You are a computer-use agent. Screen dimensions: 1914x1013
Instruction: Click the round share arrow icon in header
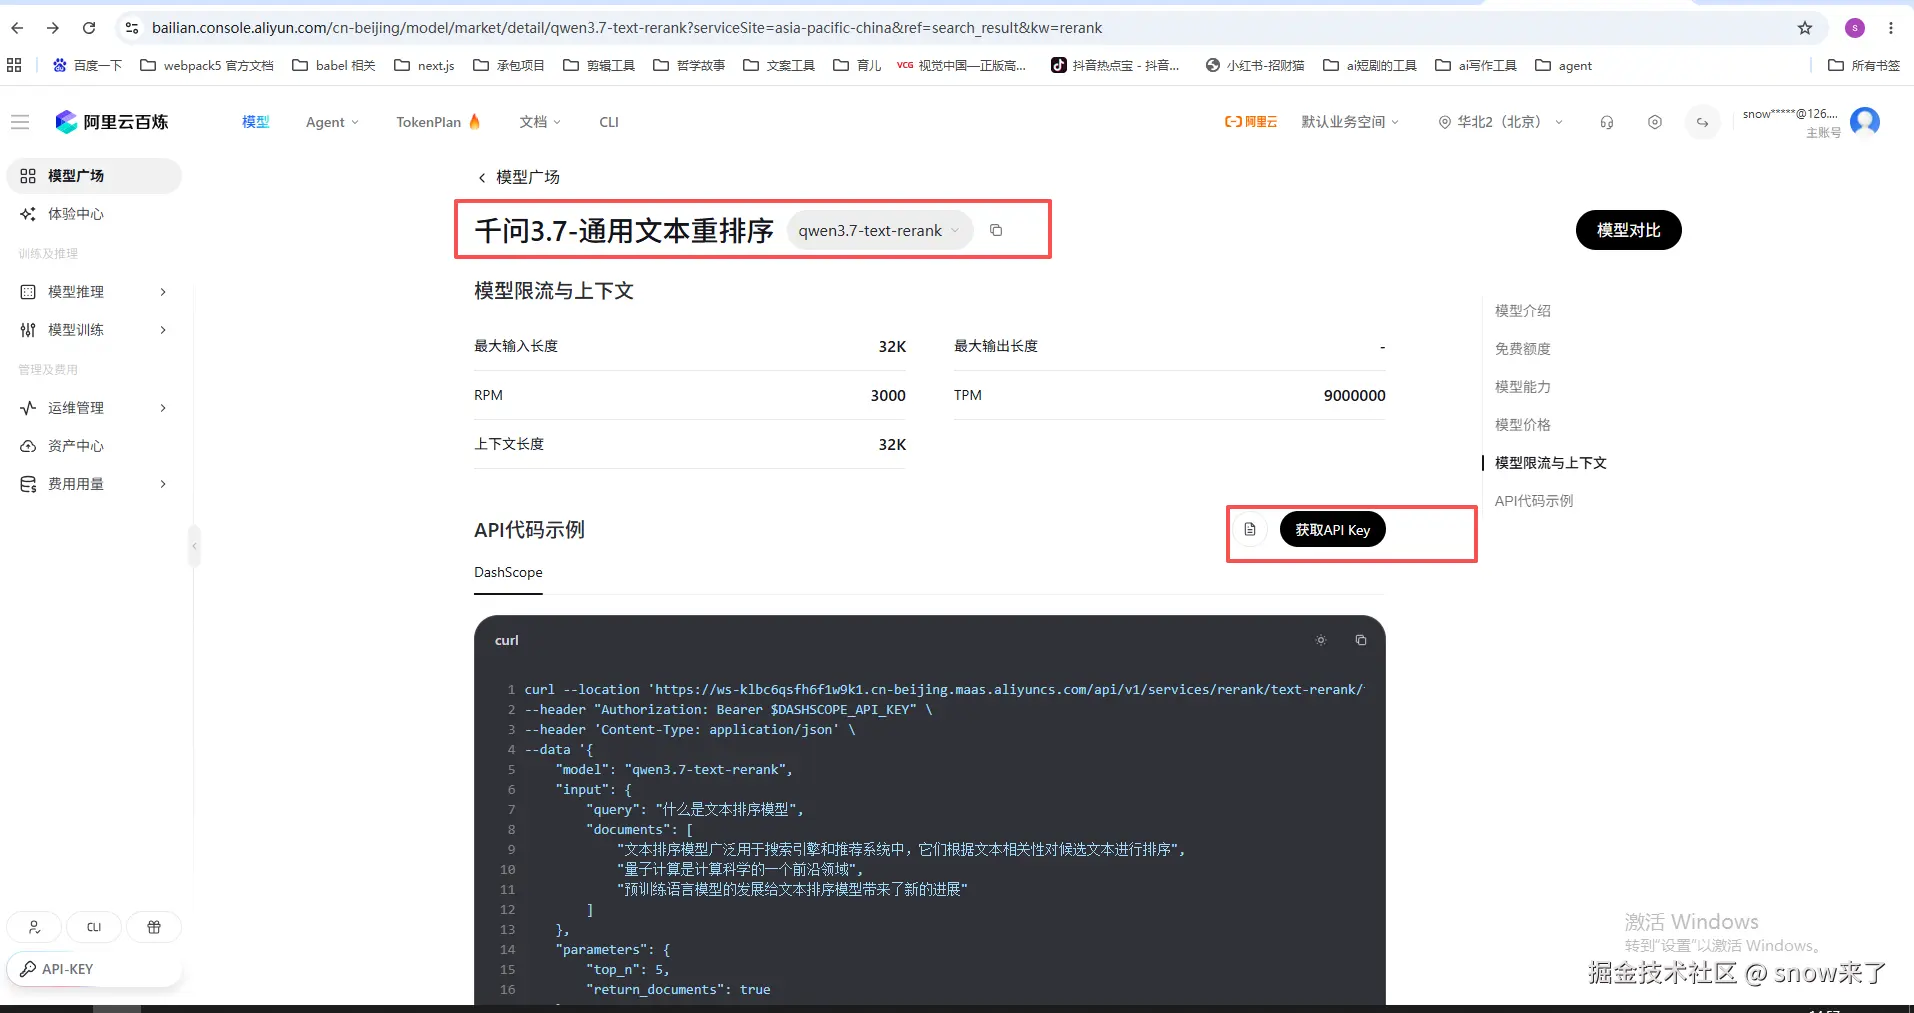click(1702, 122)
